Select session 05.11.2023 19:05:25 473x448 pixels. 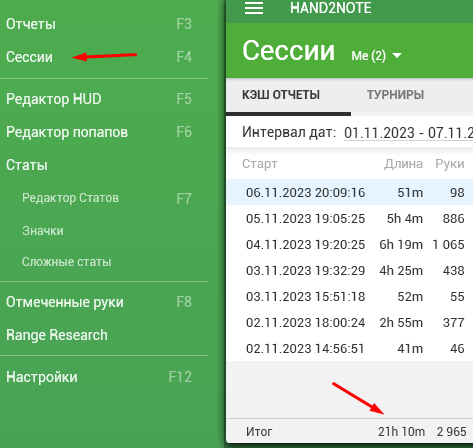[350, 218]
